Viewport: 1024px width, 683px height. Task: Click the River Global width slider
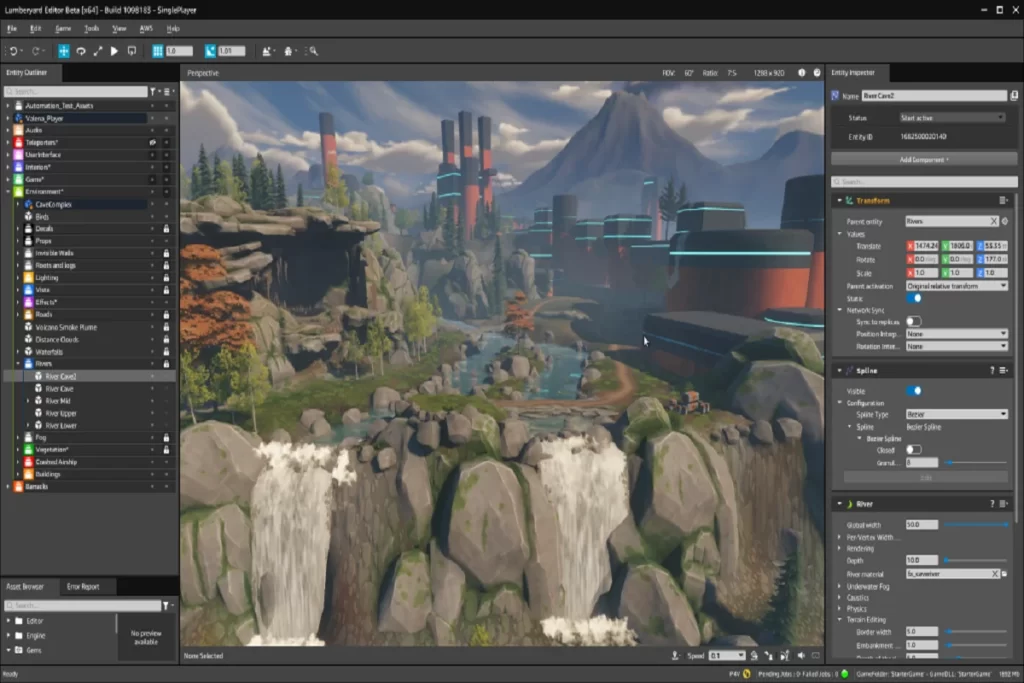[977, 524]
